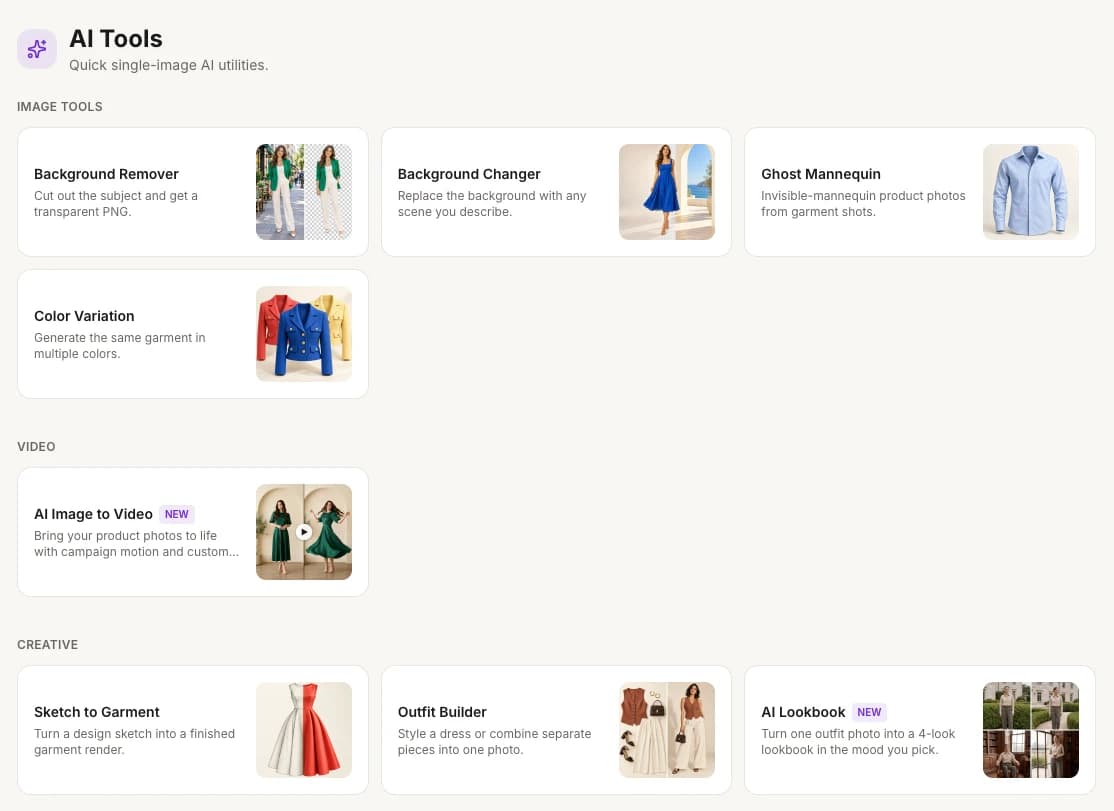Open the Color Variation tool title
1114x811 pixels.
84,316
